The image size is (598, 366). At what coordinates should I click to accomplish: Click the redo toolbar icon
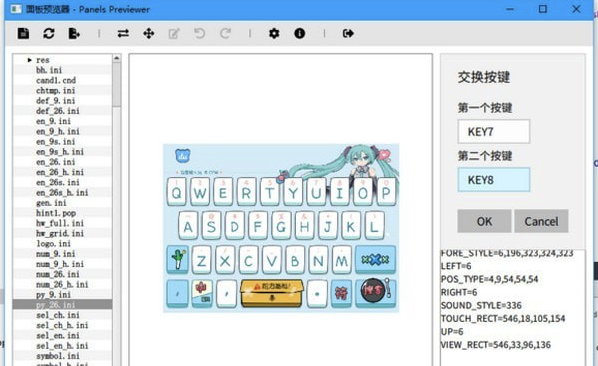[x=225, y=34]
